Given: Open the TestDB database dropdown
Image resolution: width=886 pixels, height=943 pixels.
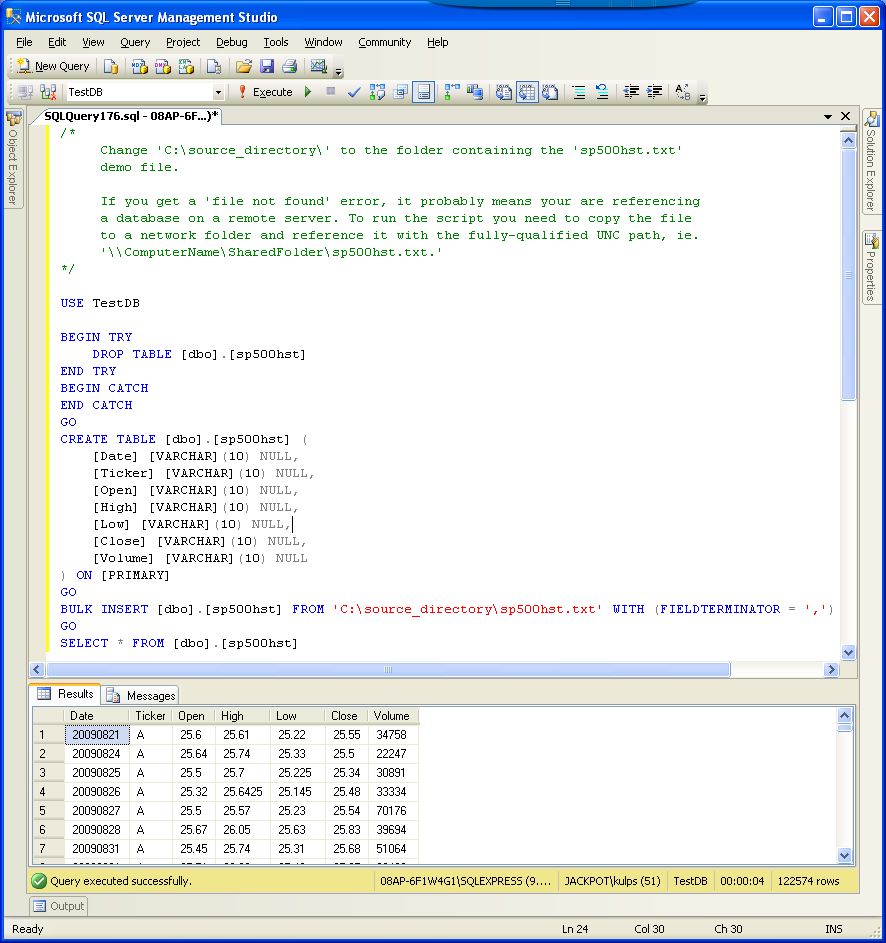Looking at the screenshot, I should [x=218, y=93].
